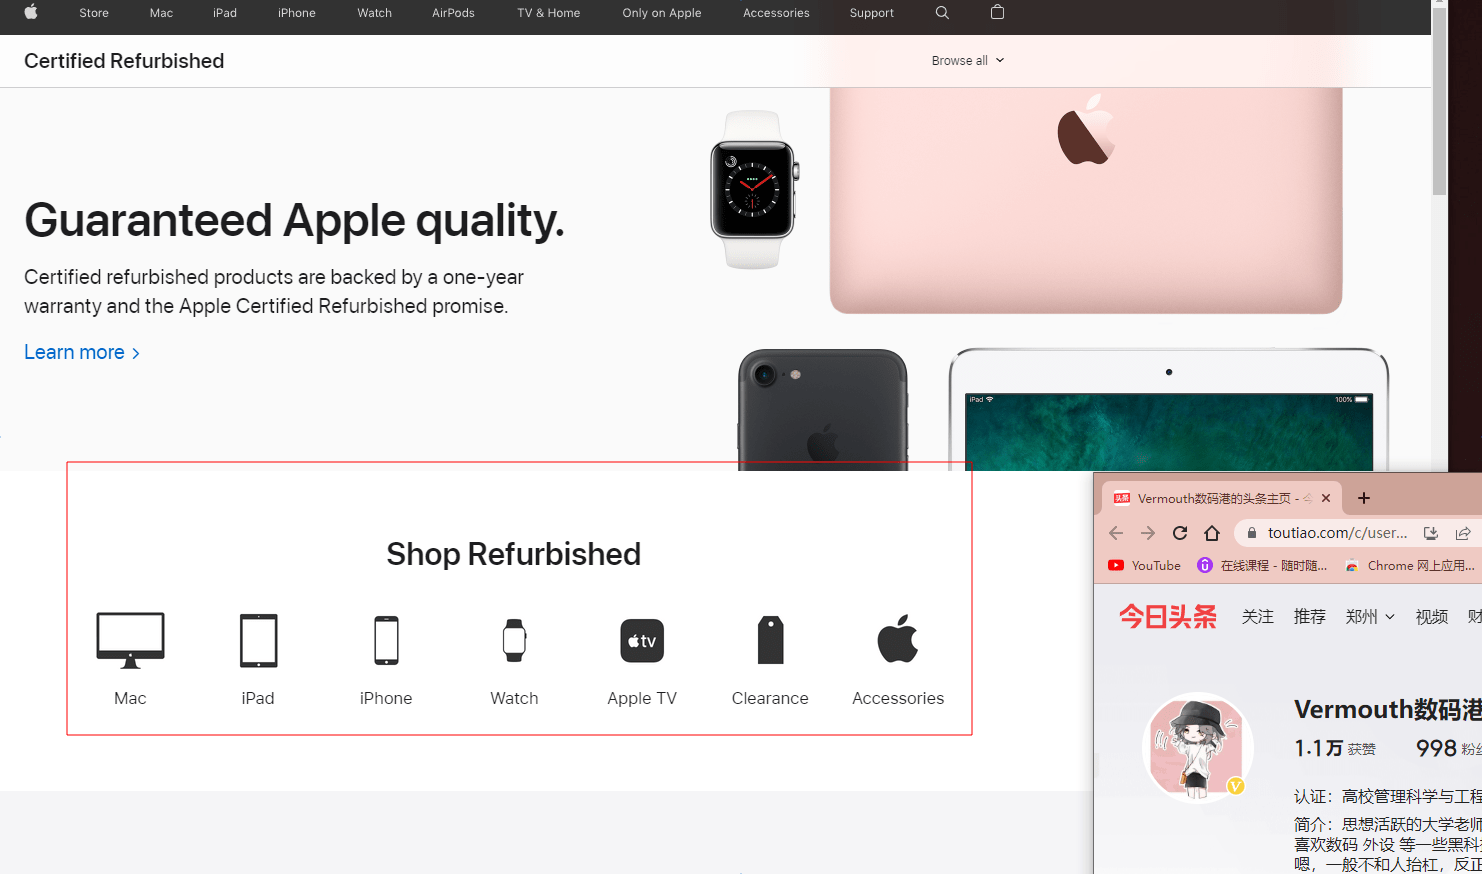The height and width of the screenshot is (874, 1482).
Task: Choose the iPhone refurbished icon
Action: (386, 640)
